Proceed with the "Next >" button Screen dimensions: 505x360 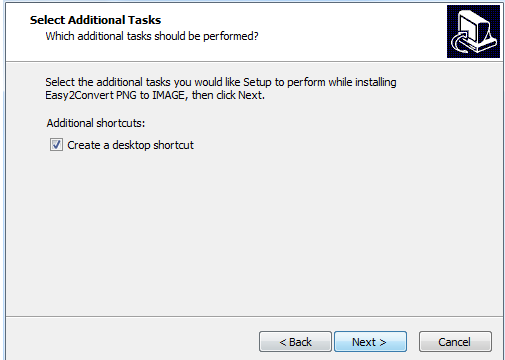[x=370, y=342]
